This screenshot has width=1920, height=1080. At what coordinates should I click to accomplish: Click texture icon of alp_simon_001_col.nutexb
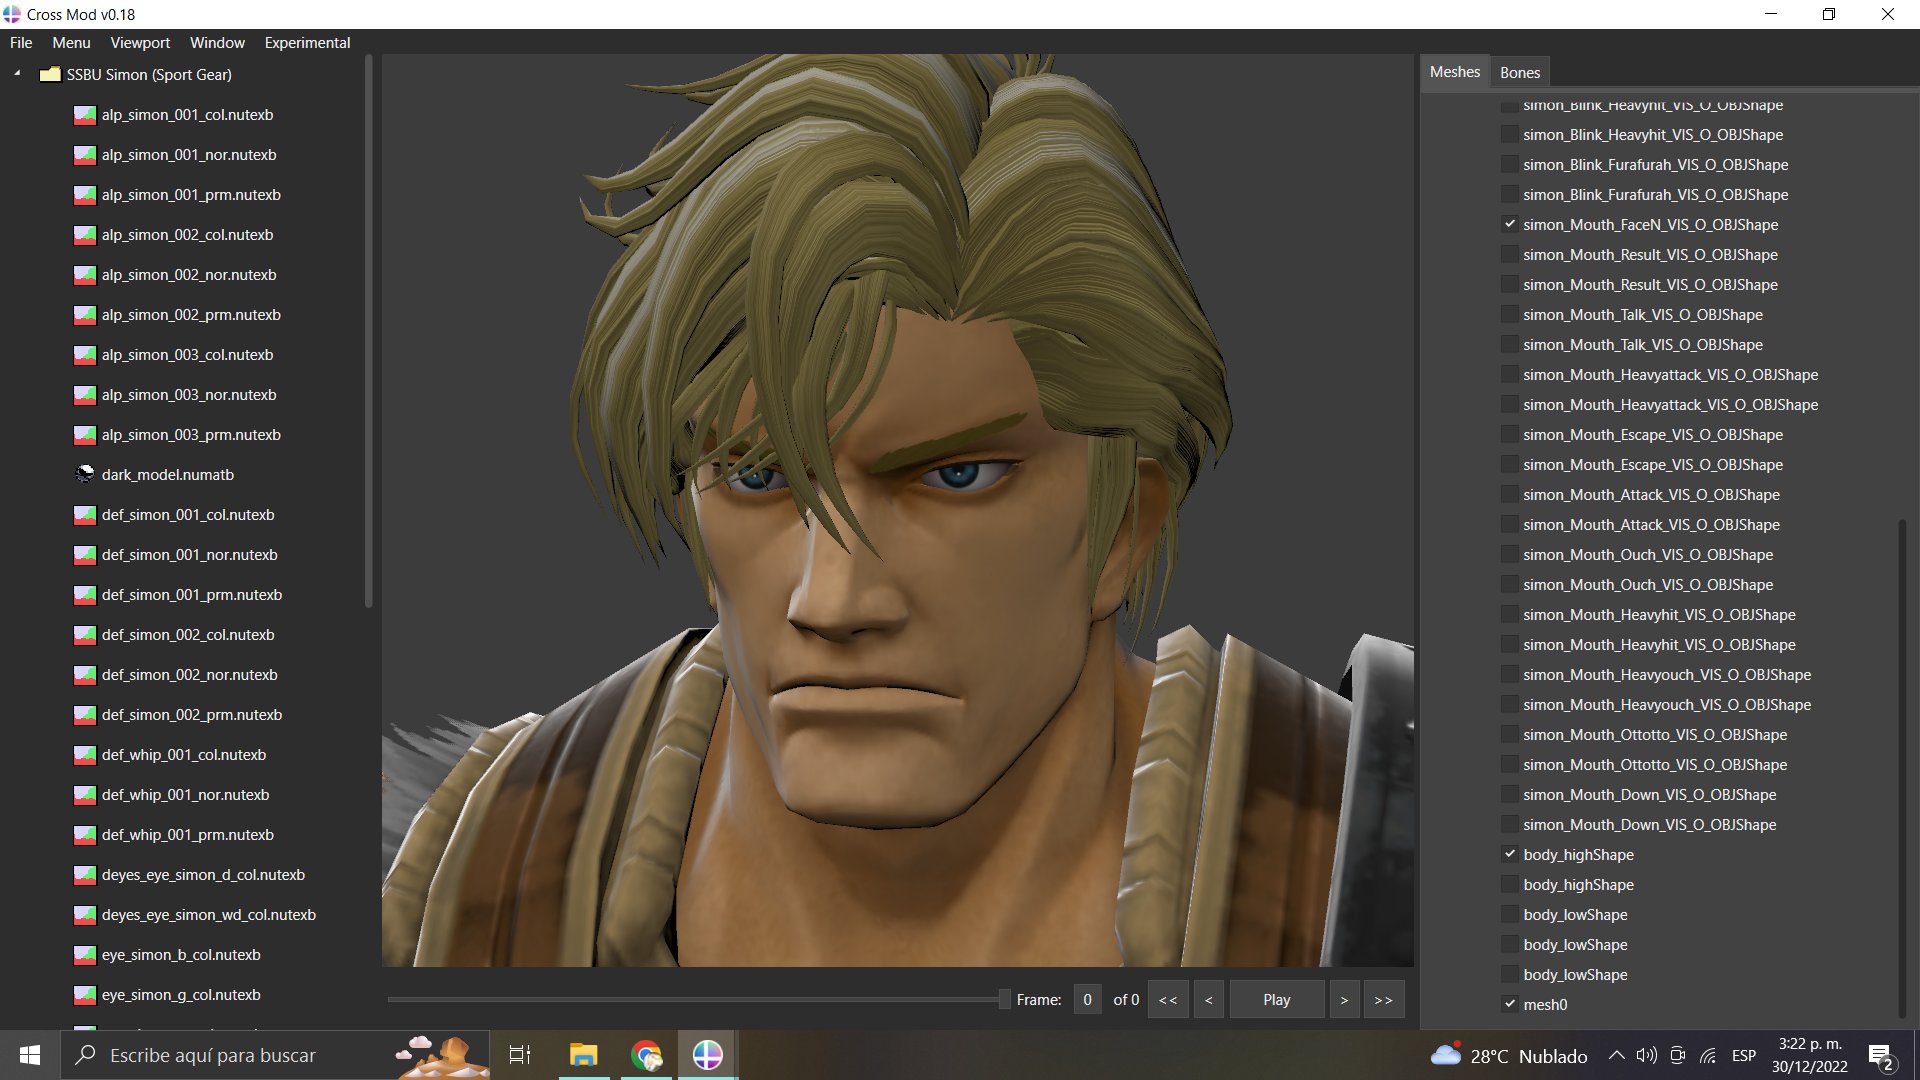[85, 115]
